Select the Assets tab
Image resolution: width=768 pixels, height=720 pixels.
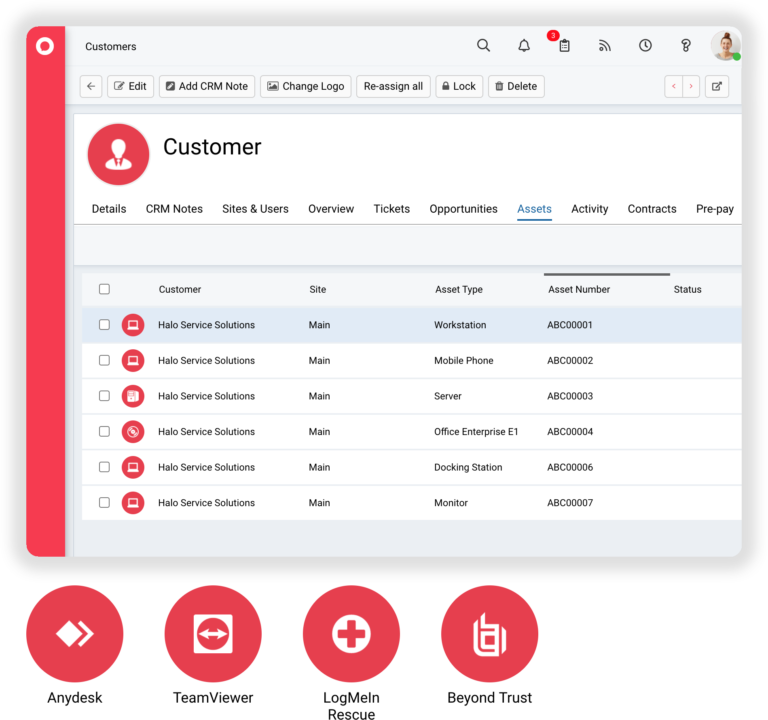534,209
